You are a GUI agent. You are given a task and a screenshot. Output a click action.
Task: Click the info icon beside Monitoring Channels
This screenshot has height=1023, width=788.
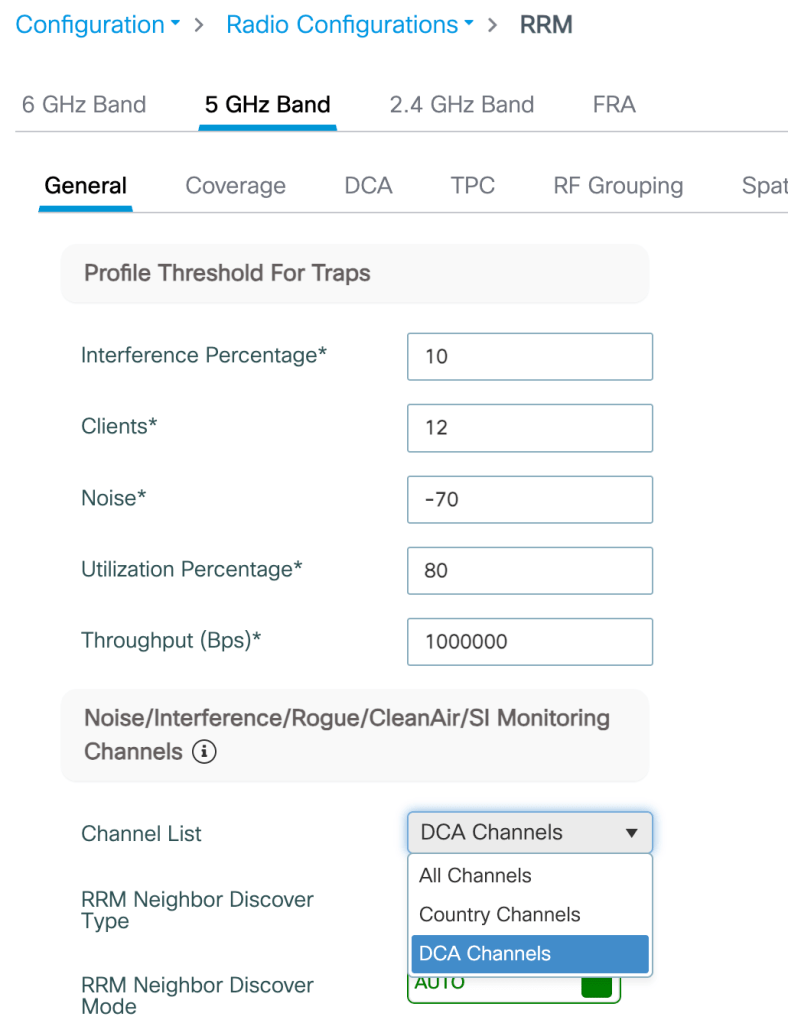204,752
